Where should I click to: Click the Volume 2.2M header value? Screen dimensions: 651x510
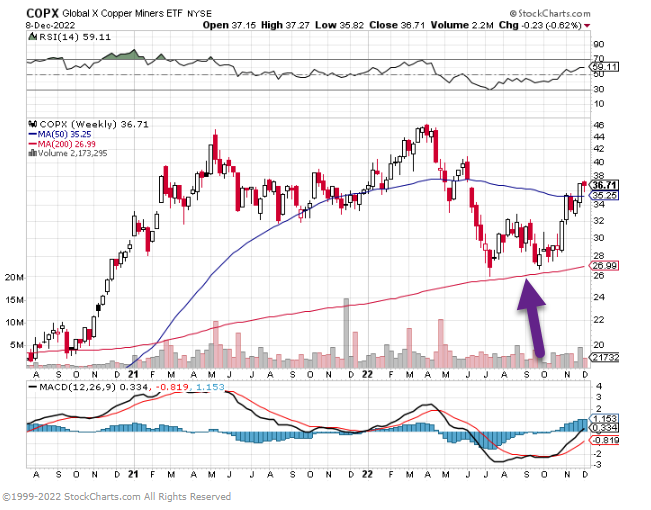click(x=462, y=25)
